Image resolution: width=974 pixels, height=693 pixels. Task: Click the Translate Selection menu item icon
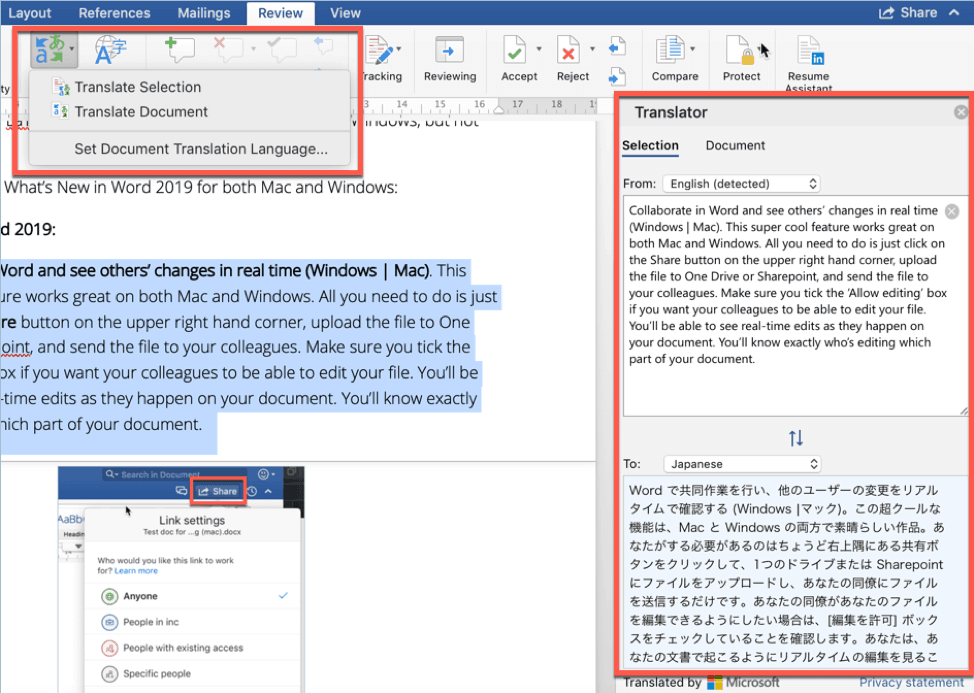click(60, 87)
